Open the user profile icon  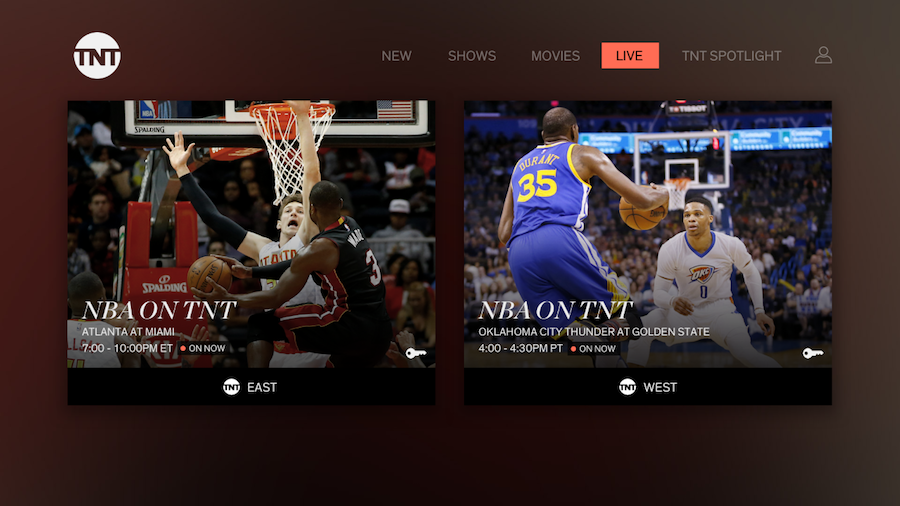point(823,55)
